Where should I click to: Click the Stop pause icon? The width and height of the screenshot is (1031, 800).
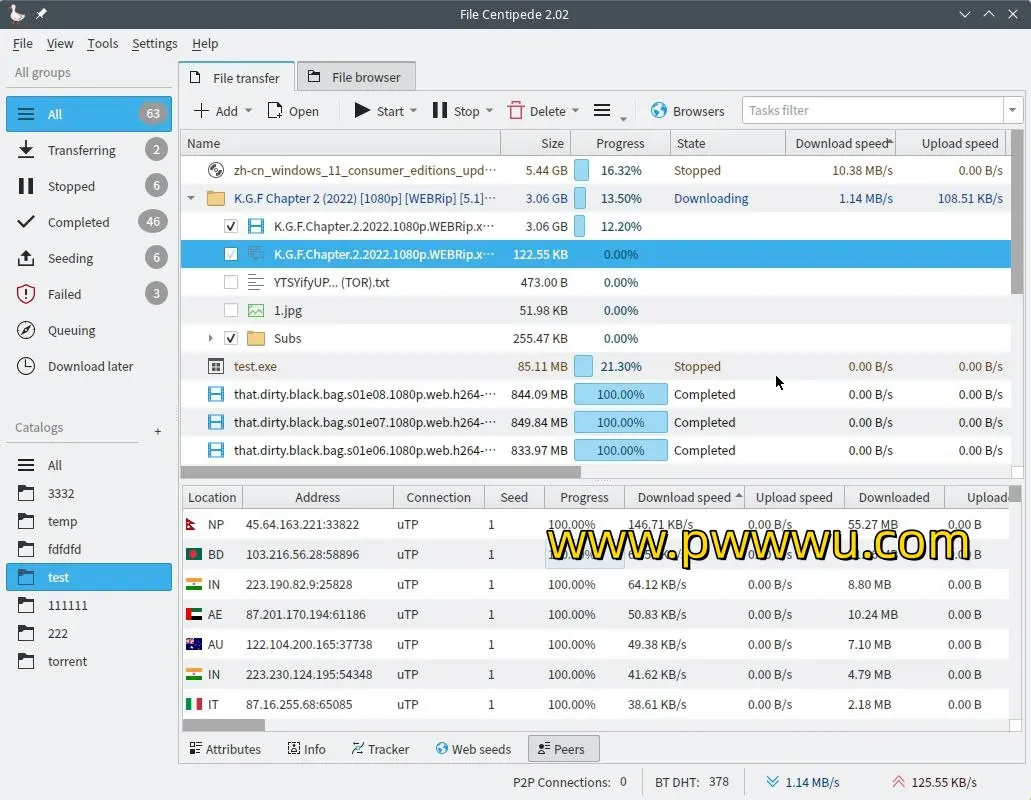[440, 111]
